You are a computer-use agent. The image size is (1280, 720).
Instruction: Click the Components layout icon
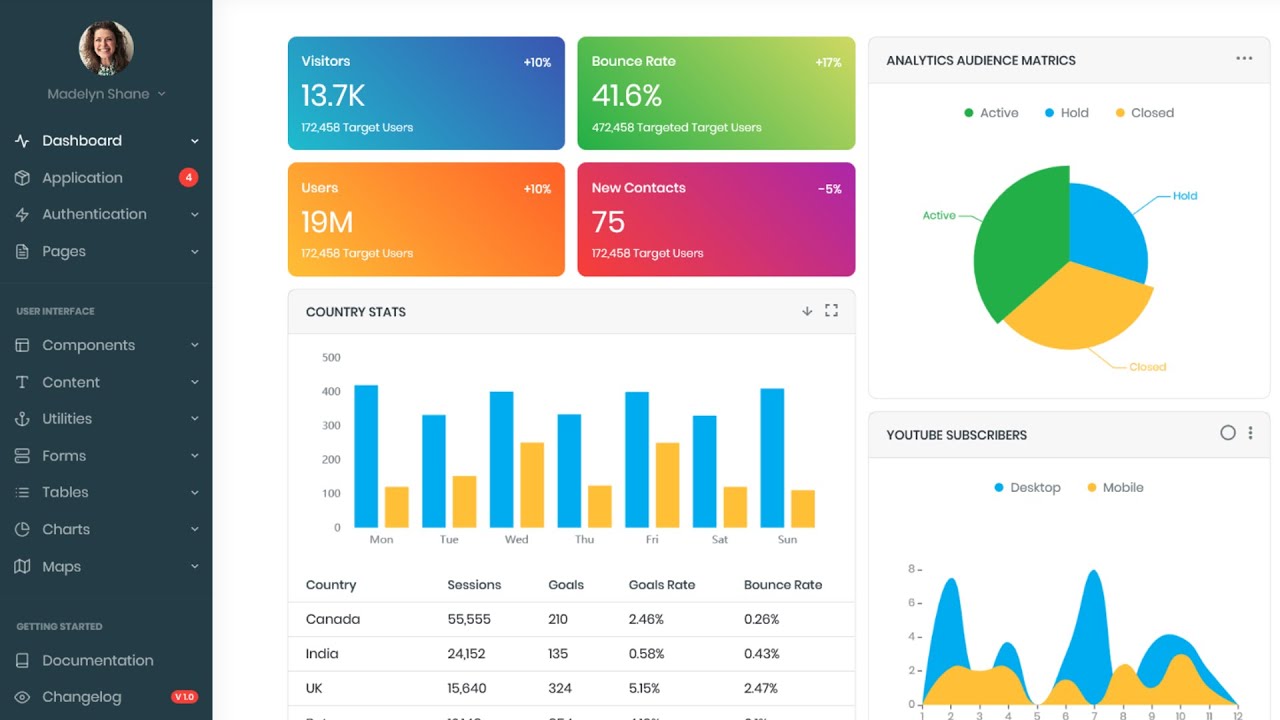(x=22, y=345)
